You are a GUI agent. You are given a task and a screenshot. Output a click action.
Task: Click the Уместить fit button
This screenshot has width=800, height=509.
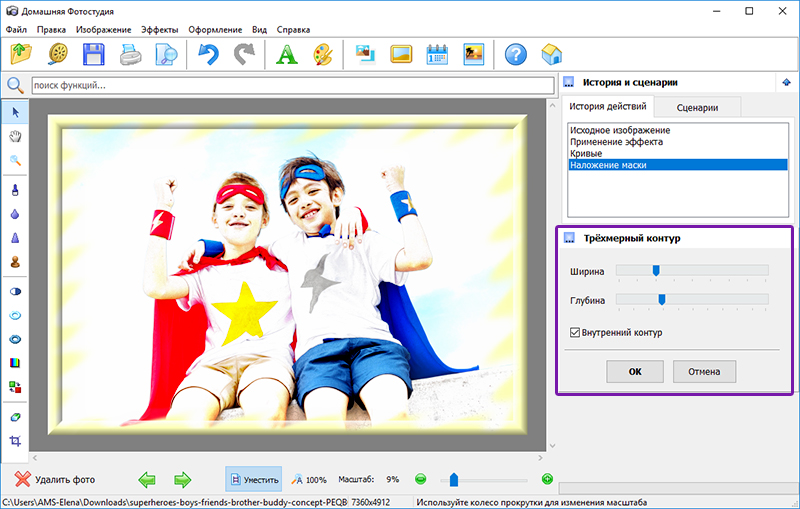tap(254, 479)
